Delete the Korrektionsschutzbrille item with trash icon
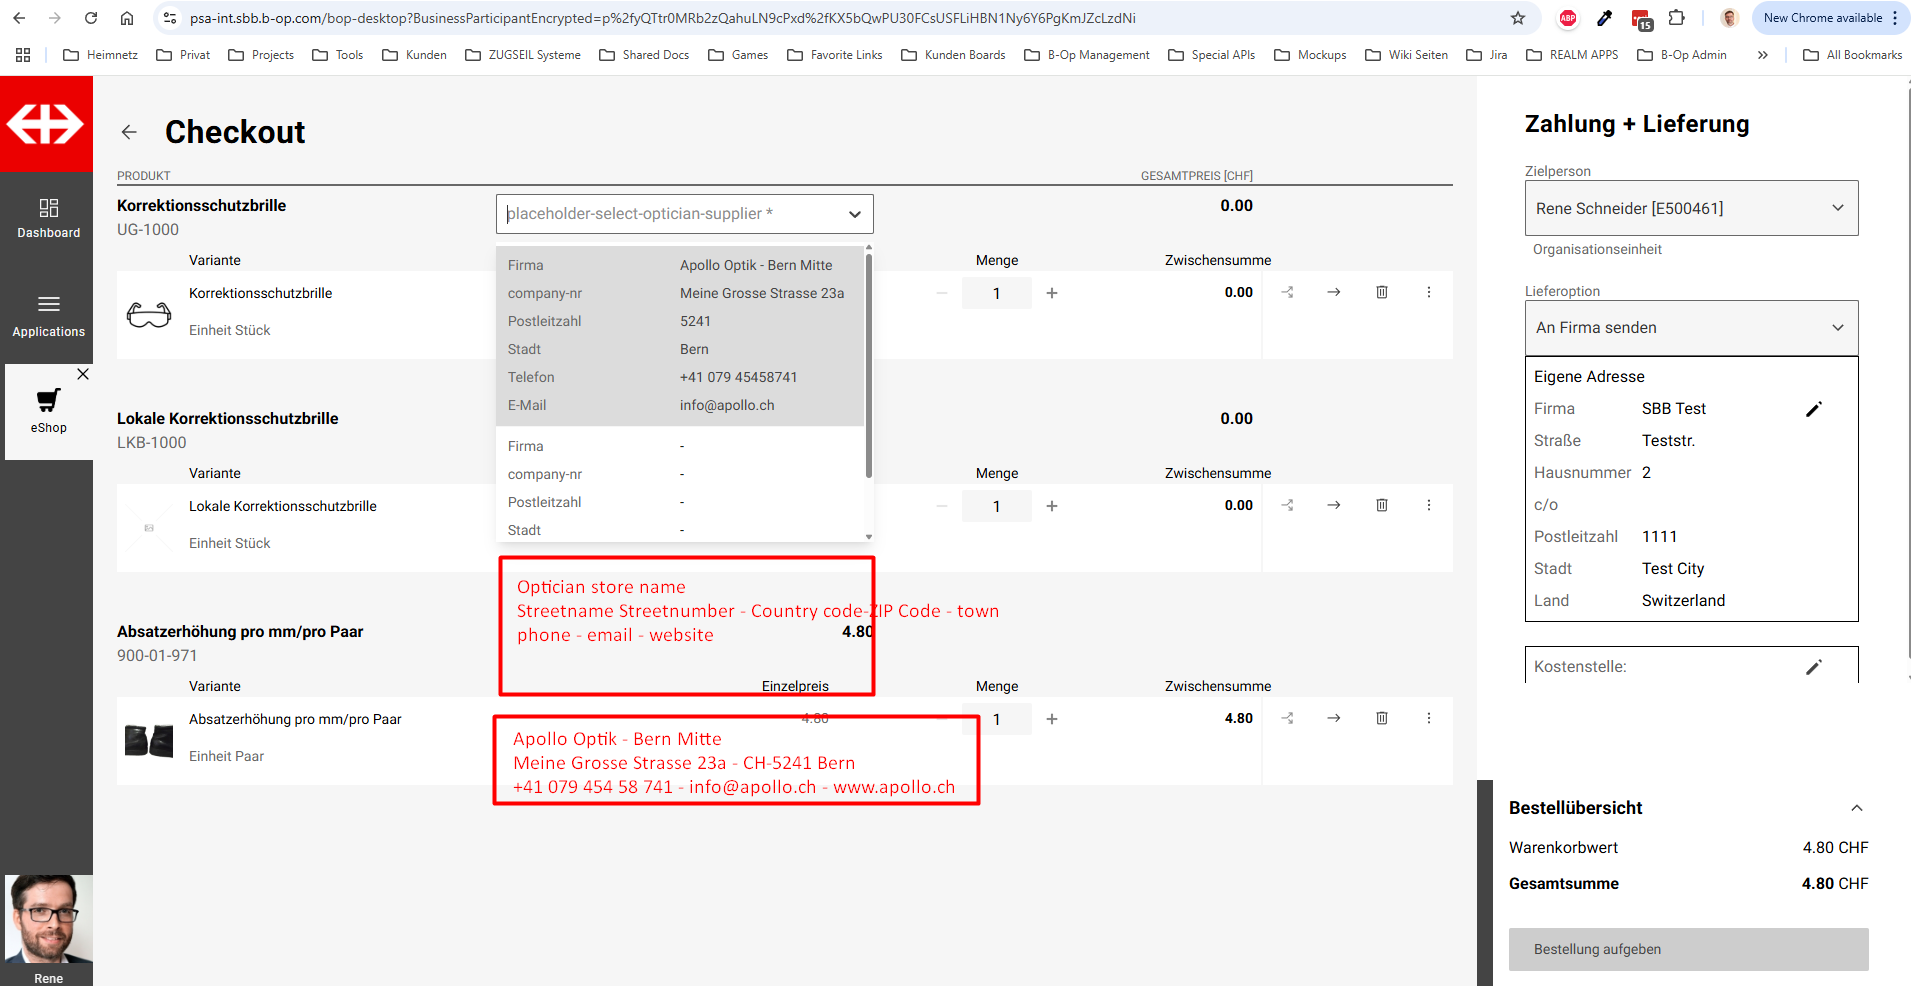This screenshot has height=986, width=1911. [1381, 292]
